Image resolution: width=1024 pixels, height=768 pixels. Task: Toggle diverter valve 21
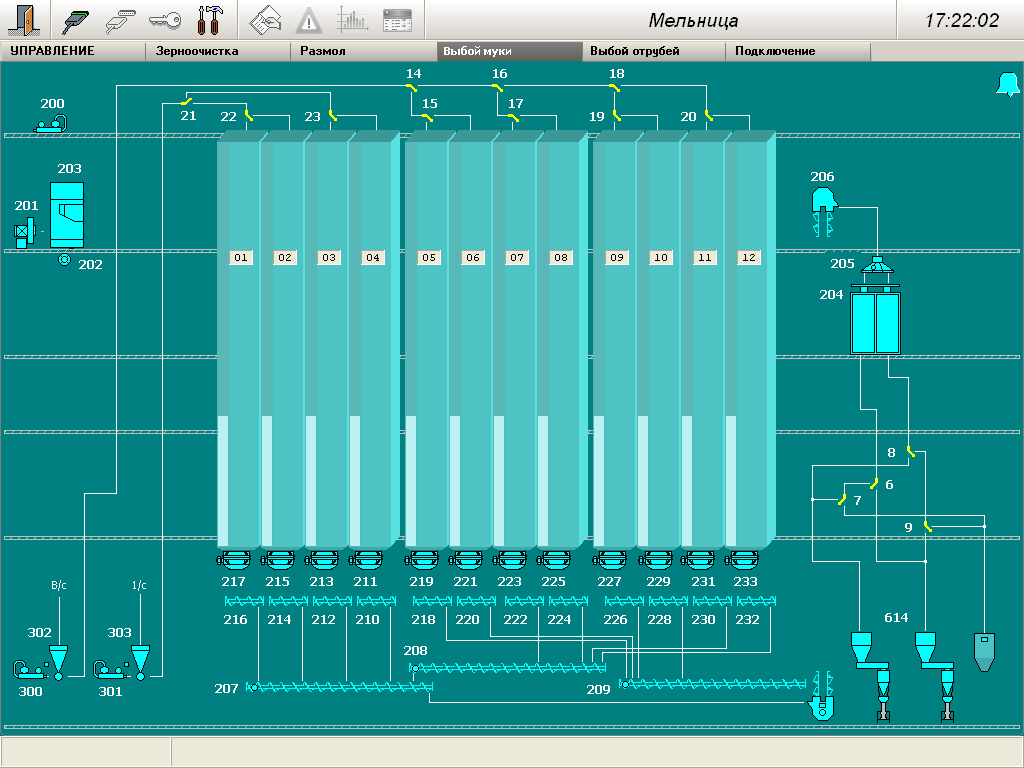click(186, 101)
